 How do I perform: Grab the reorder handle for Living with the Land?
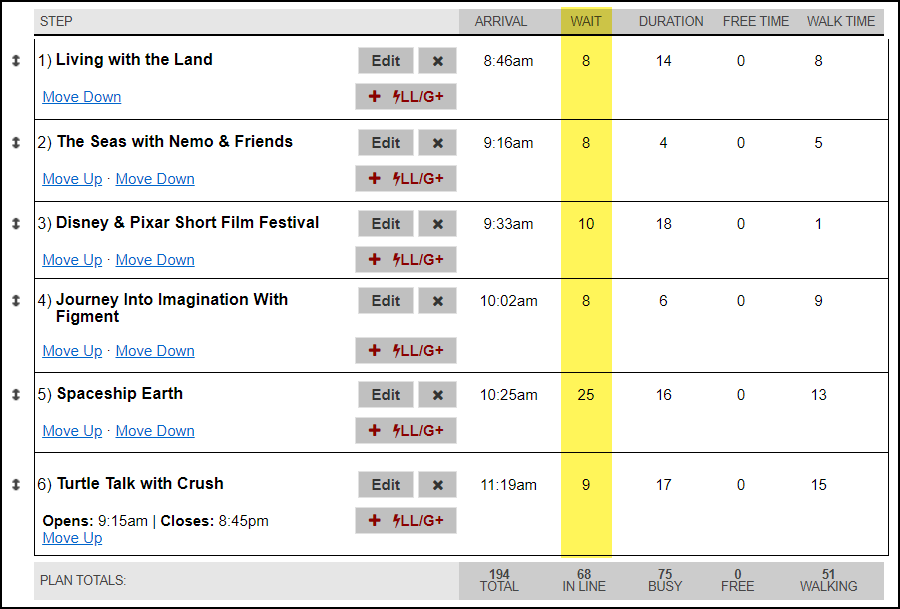click(16, 60)
